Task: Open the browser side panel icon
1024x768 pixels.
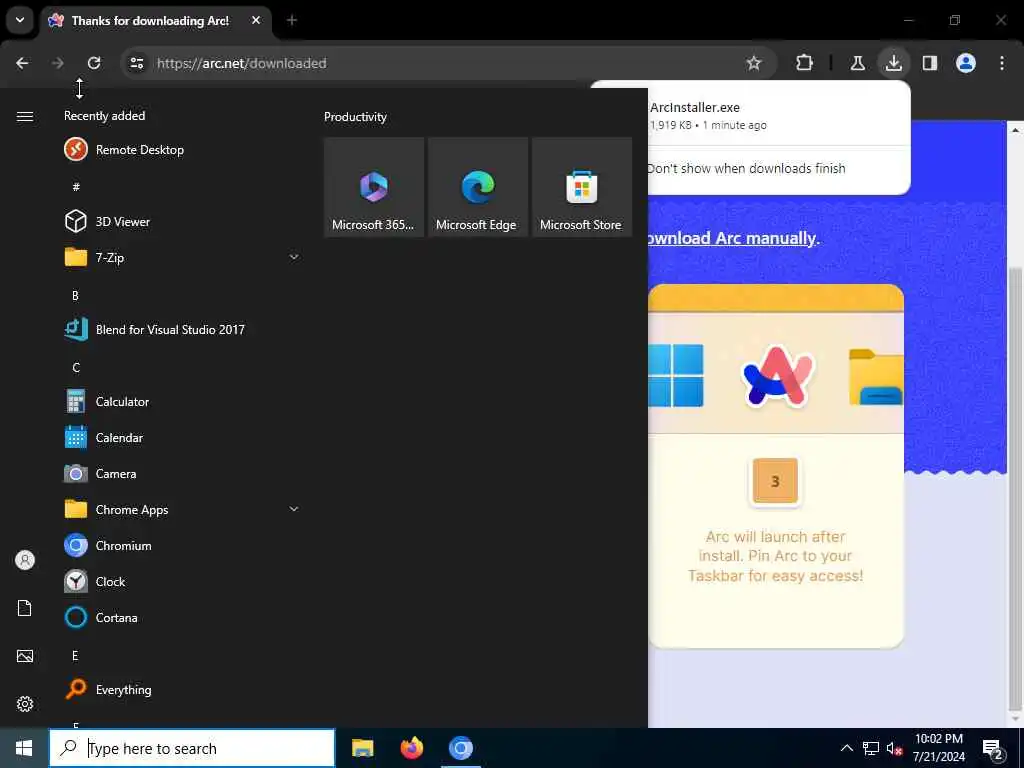Action: pos(930,63)
